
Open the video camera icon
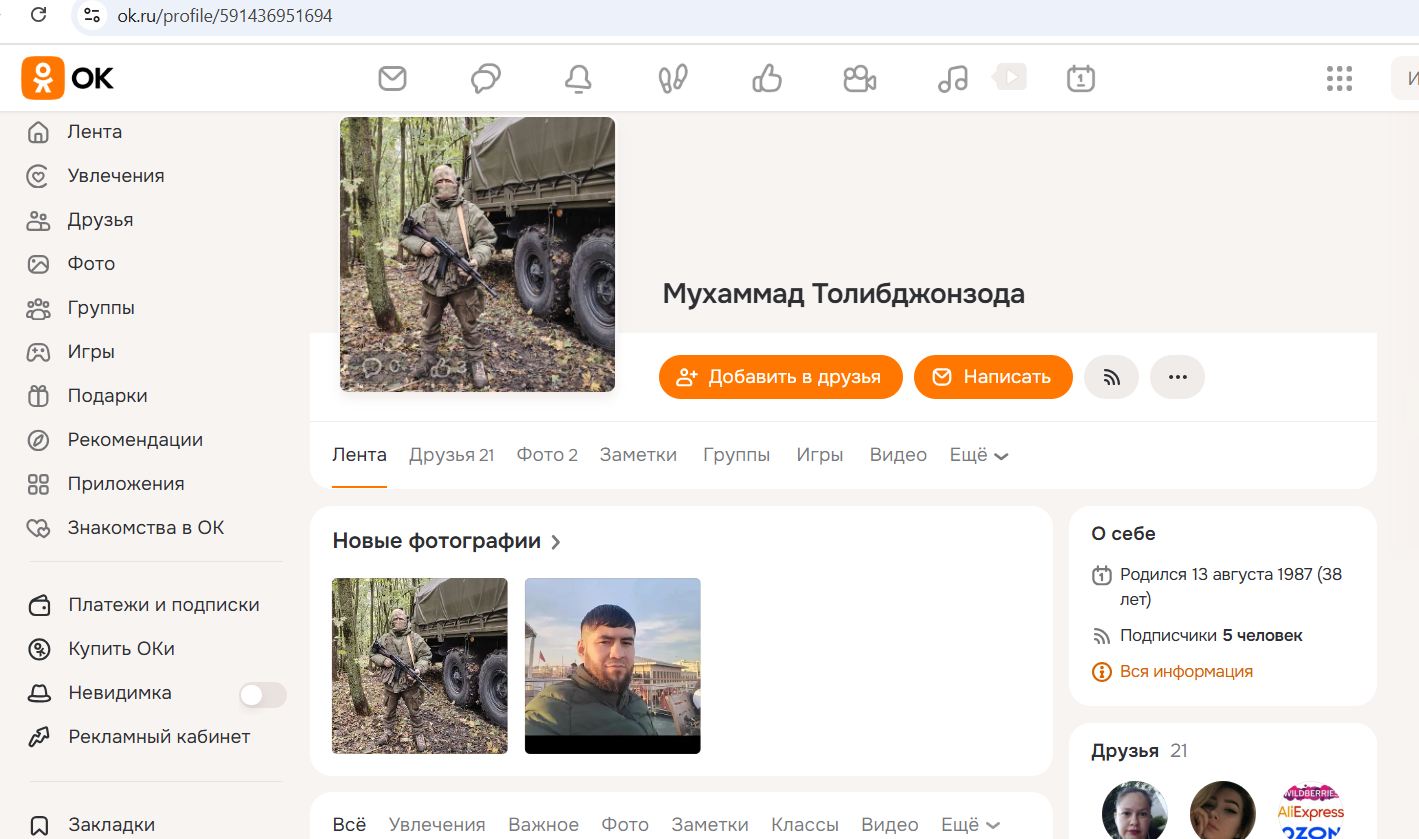click(860, 78)
